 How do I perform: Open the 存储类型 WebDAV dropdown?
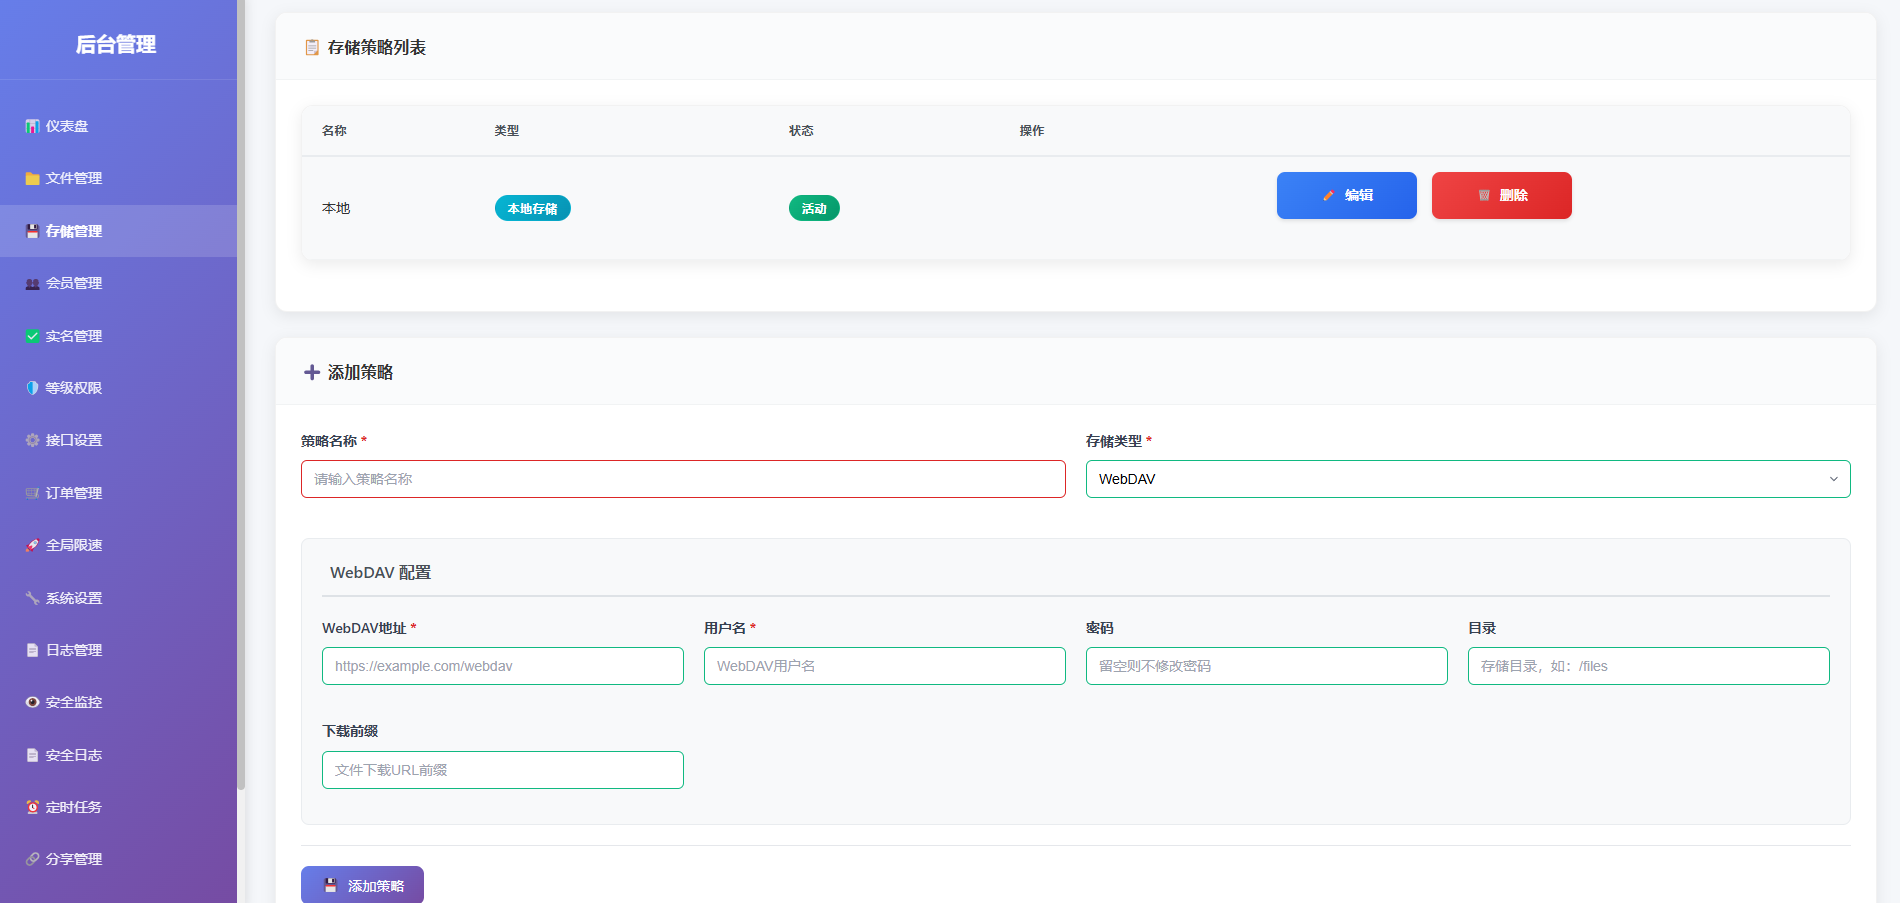pyautogui.click(x=1467, y=479)
